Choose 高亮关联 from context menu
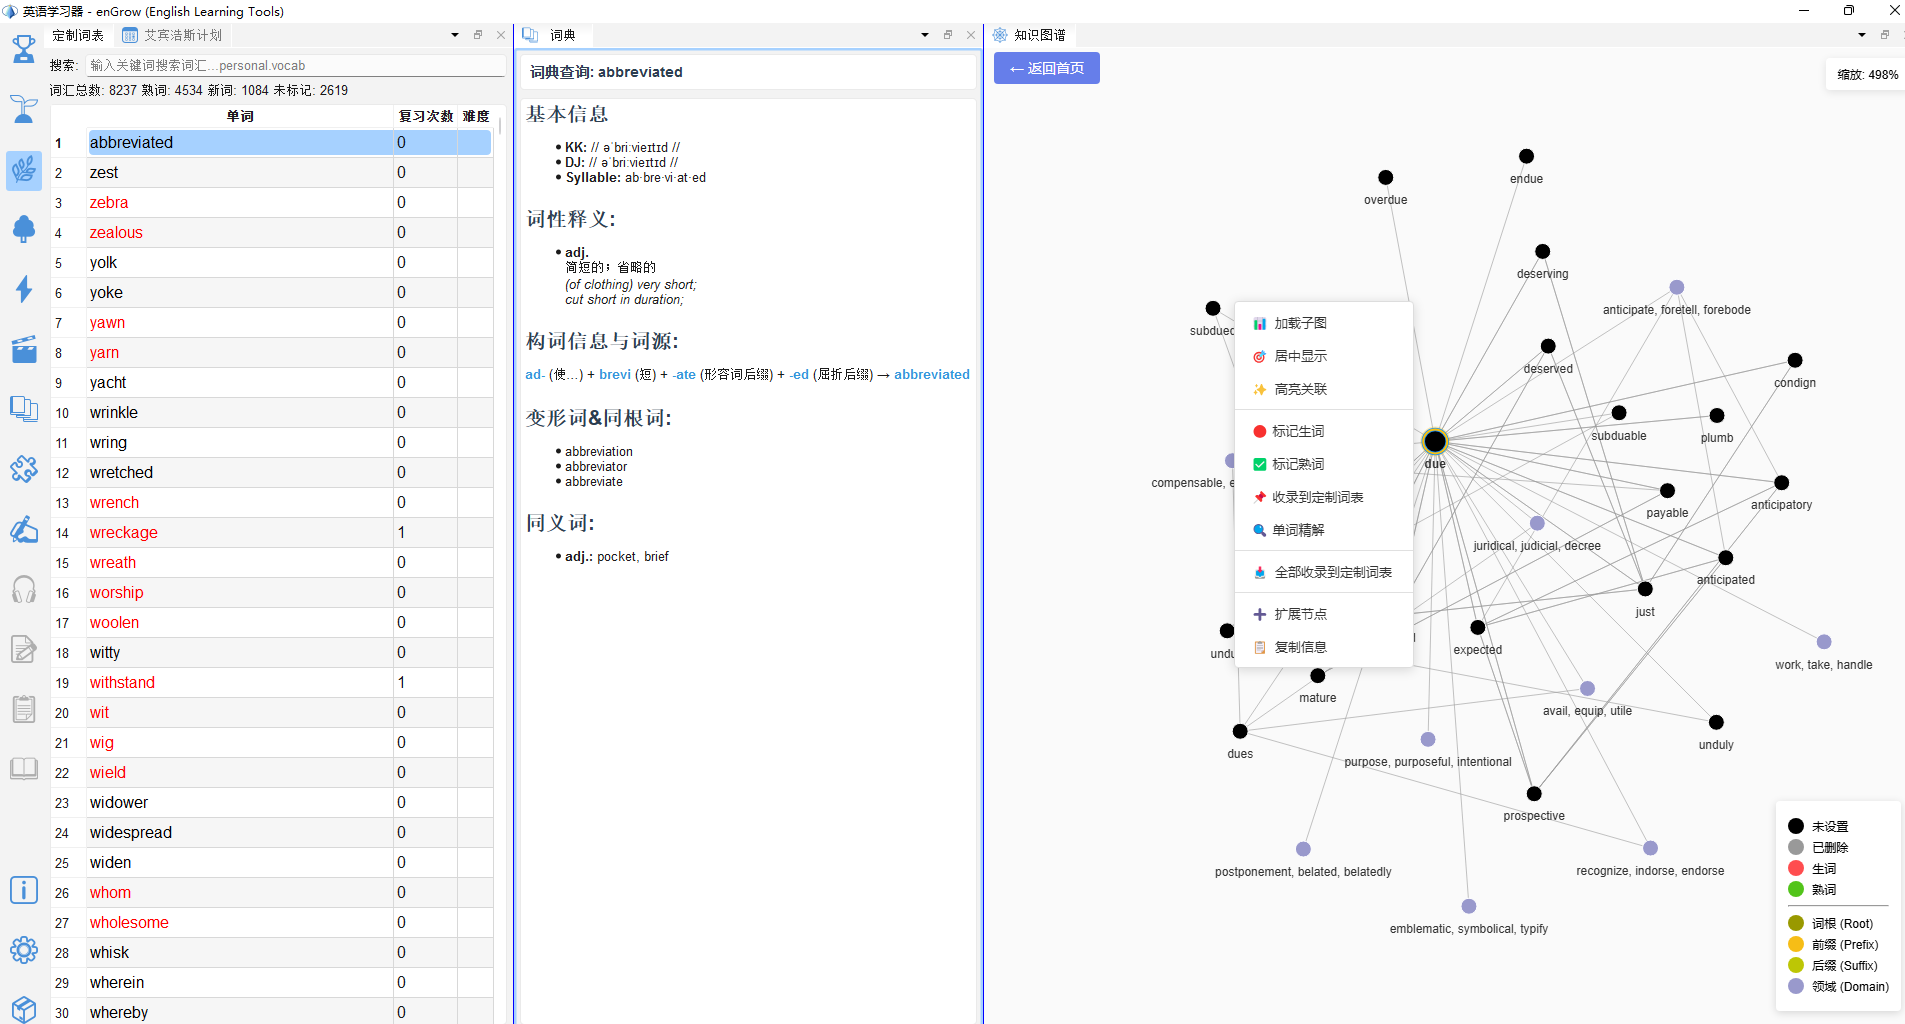1905x1024 pixels. click(x=1324, y=389)
